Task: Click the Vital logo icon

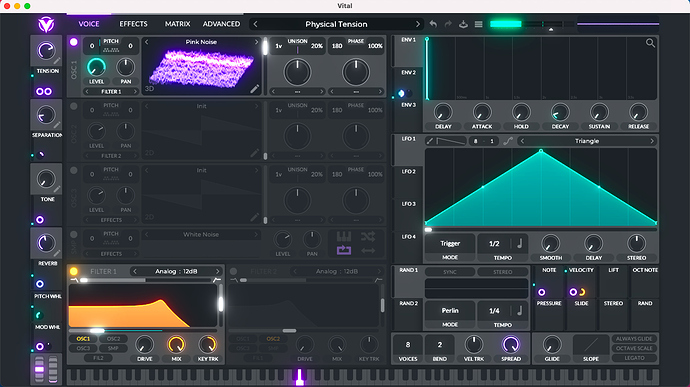Action: pyautogui.click(x=46, y=24)
